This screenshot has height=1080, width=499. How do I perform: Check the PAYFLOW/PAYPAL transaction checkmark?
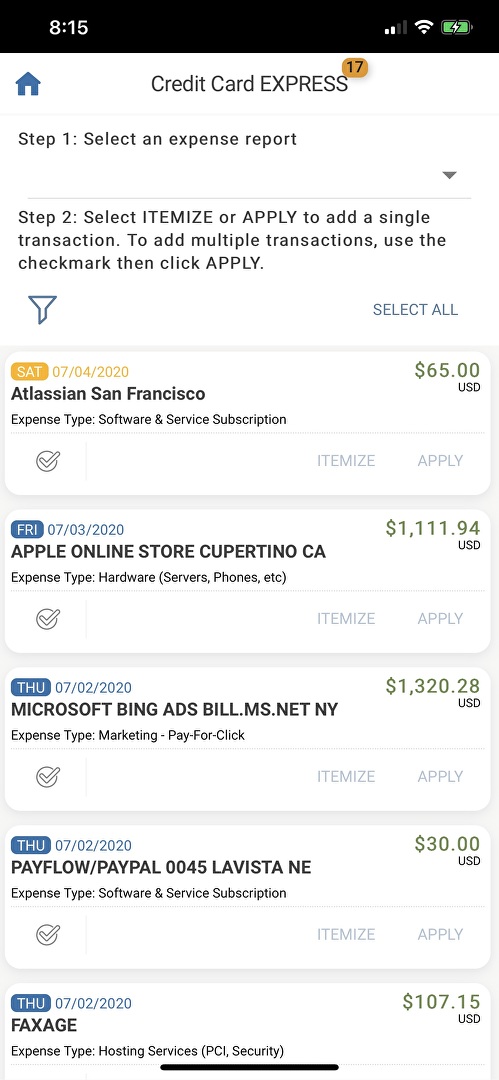click(48, 934)
